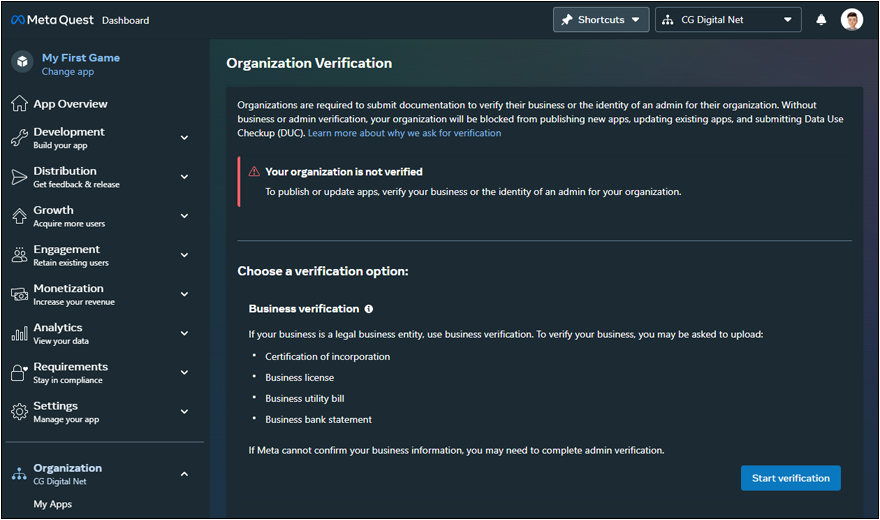
Task: Click 'Business utility bill' list item
Action: coord(305,399)
